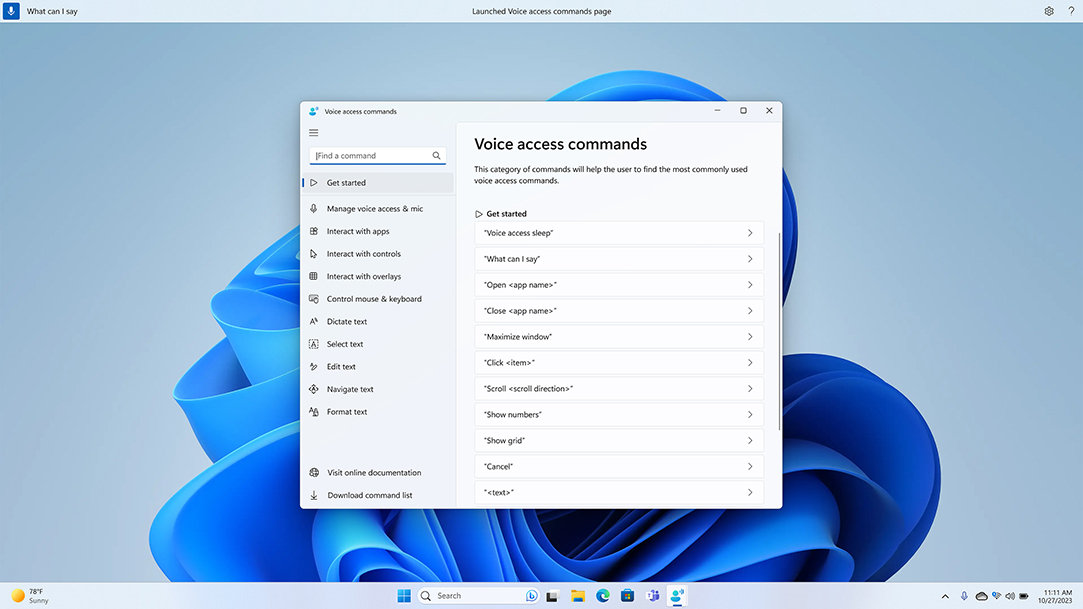Expand the "Maximize window" command
Viewport: 1083px width, 609px height.
tap(618, 337)
